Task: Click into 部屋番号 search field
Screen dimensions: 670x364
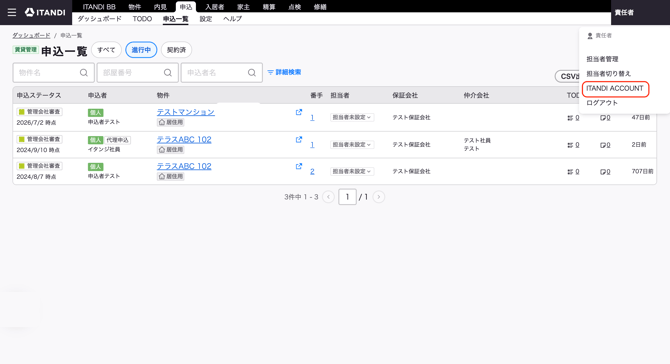Action: click(x=138, y=73)
